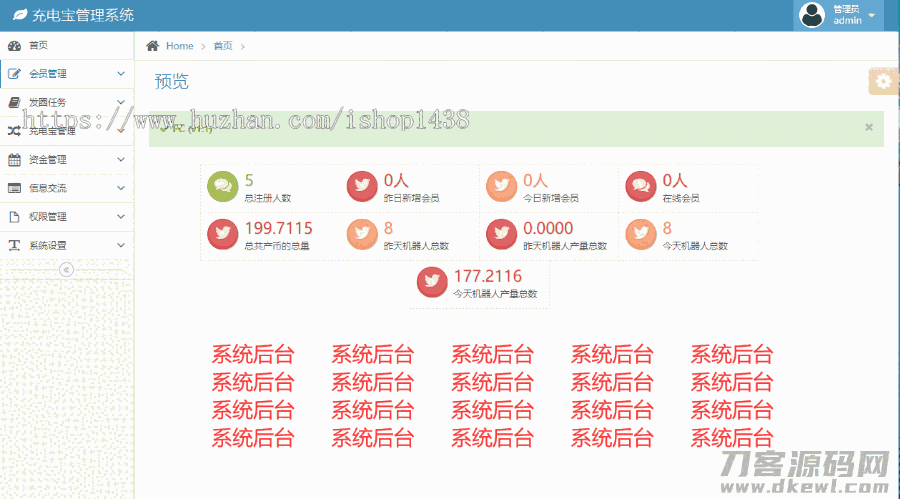Click the 0.0000 yesterday output value
The height and width of the screenshot is (499, 900).
point(548,229)
